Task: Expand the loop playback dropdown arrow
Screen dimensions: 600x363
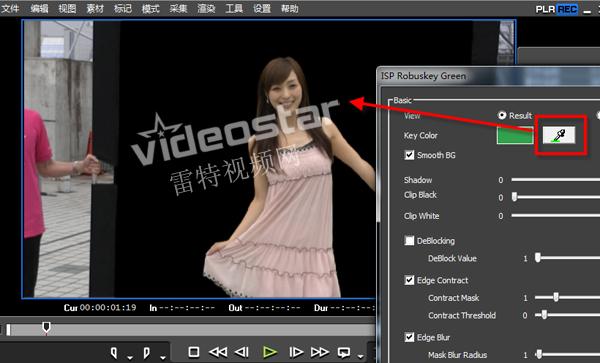Action: tap(360, 357)
